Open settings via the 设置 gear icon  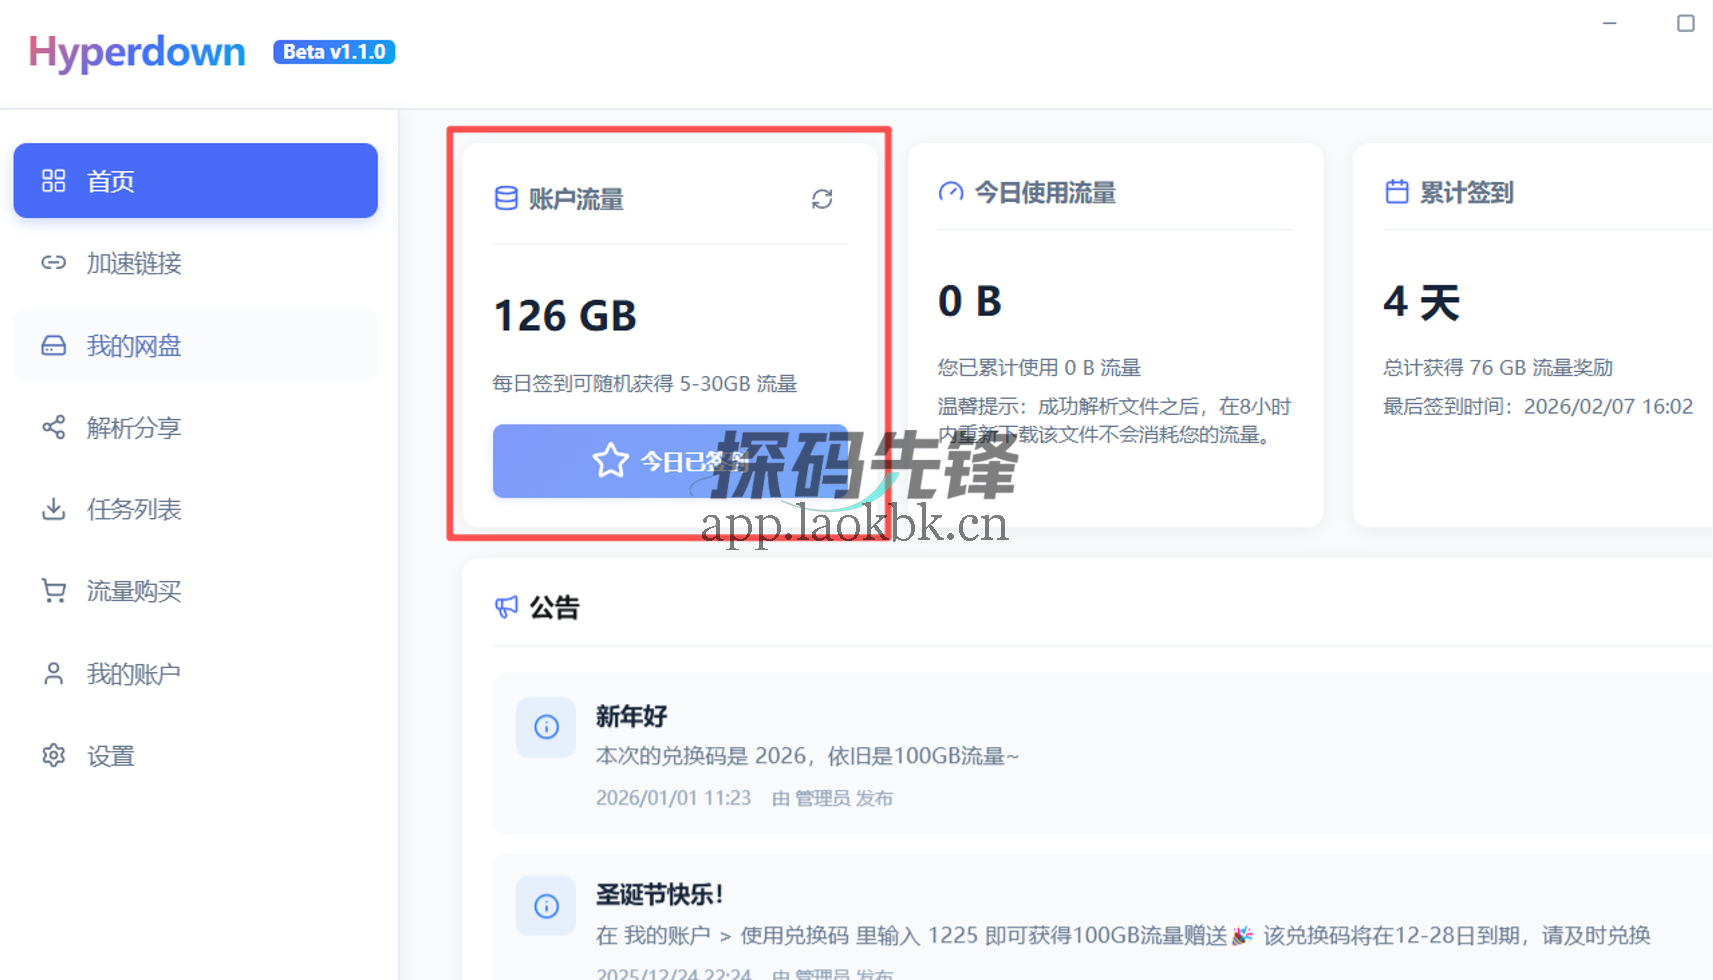[x=53, y=755]
